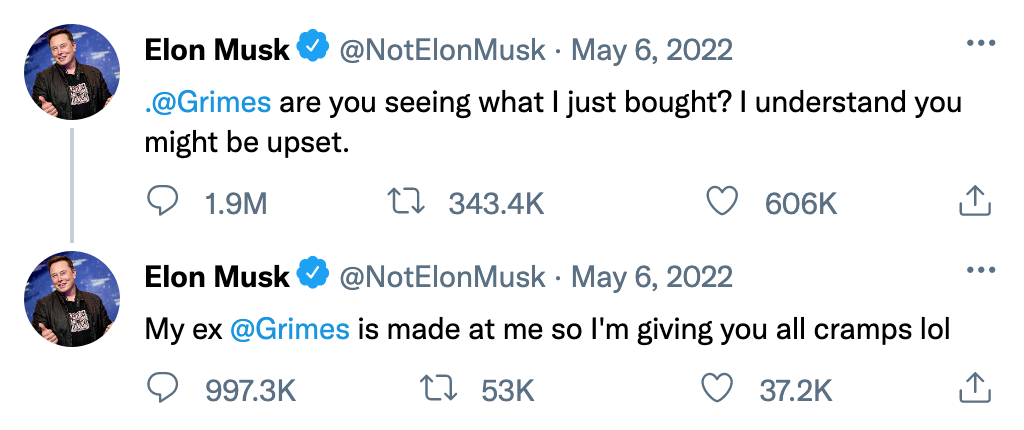
Task: Click the Elon Musk name on first tweet
Action: coord(217,50)
